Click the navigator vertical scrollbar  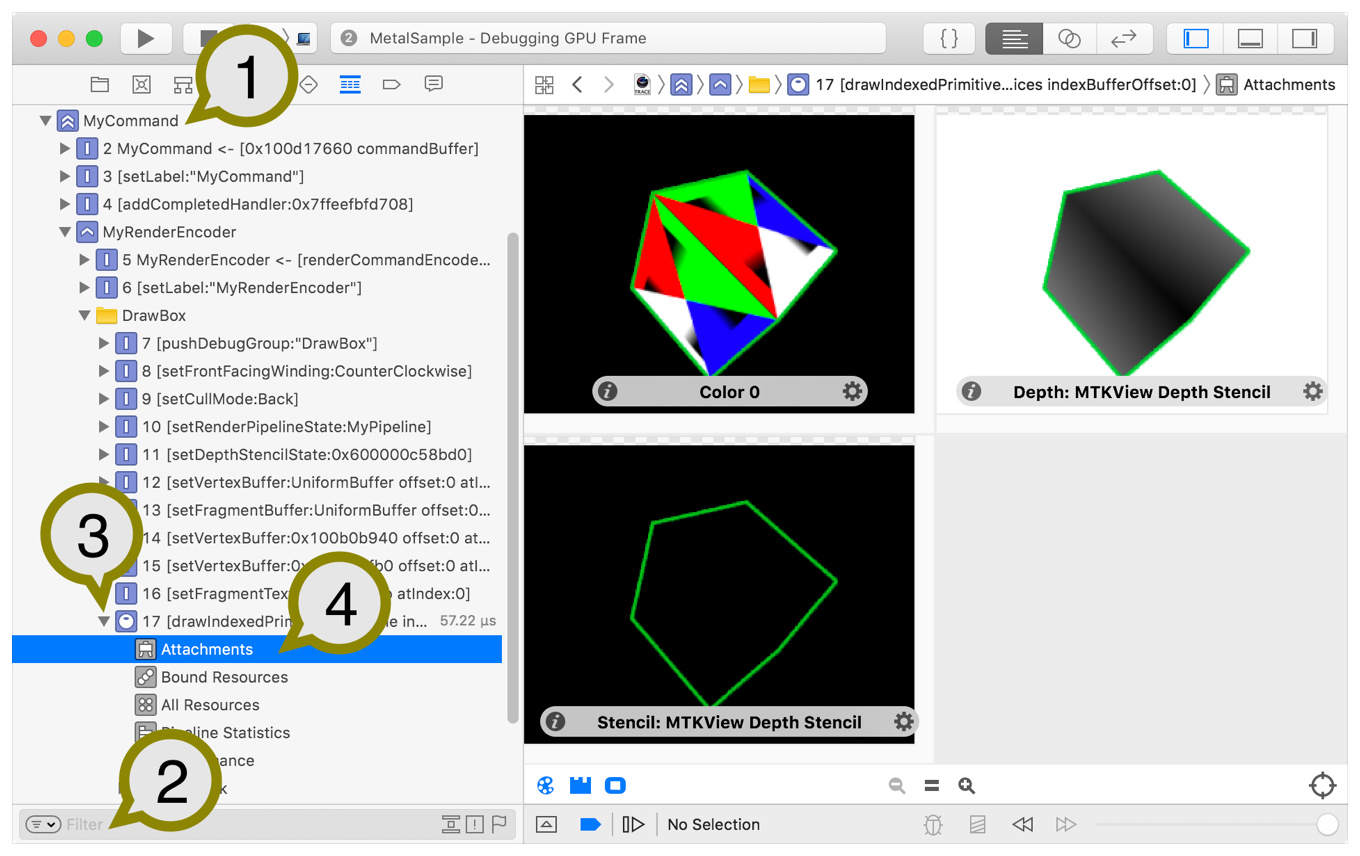(513, 478)
